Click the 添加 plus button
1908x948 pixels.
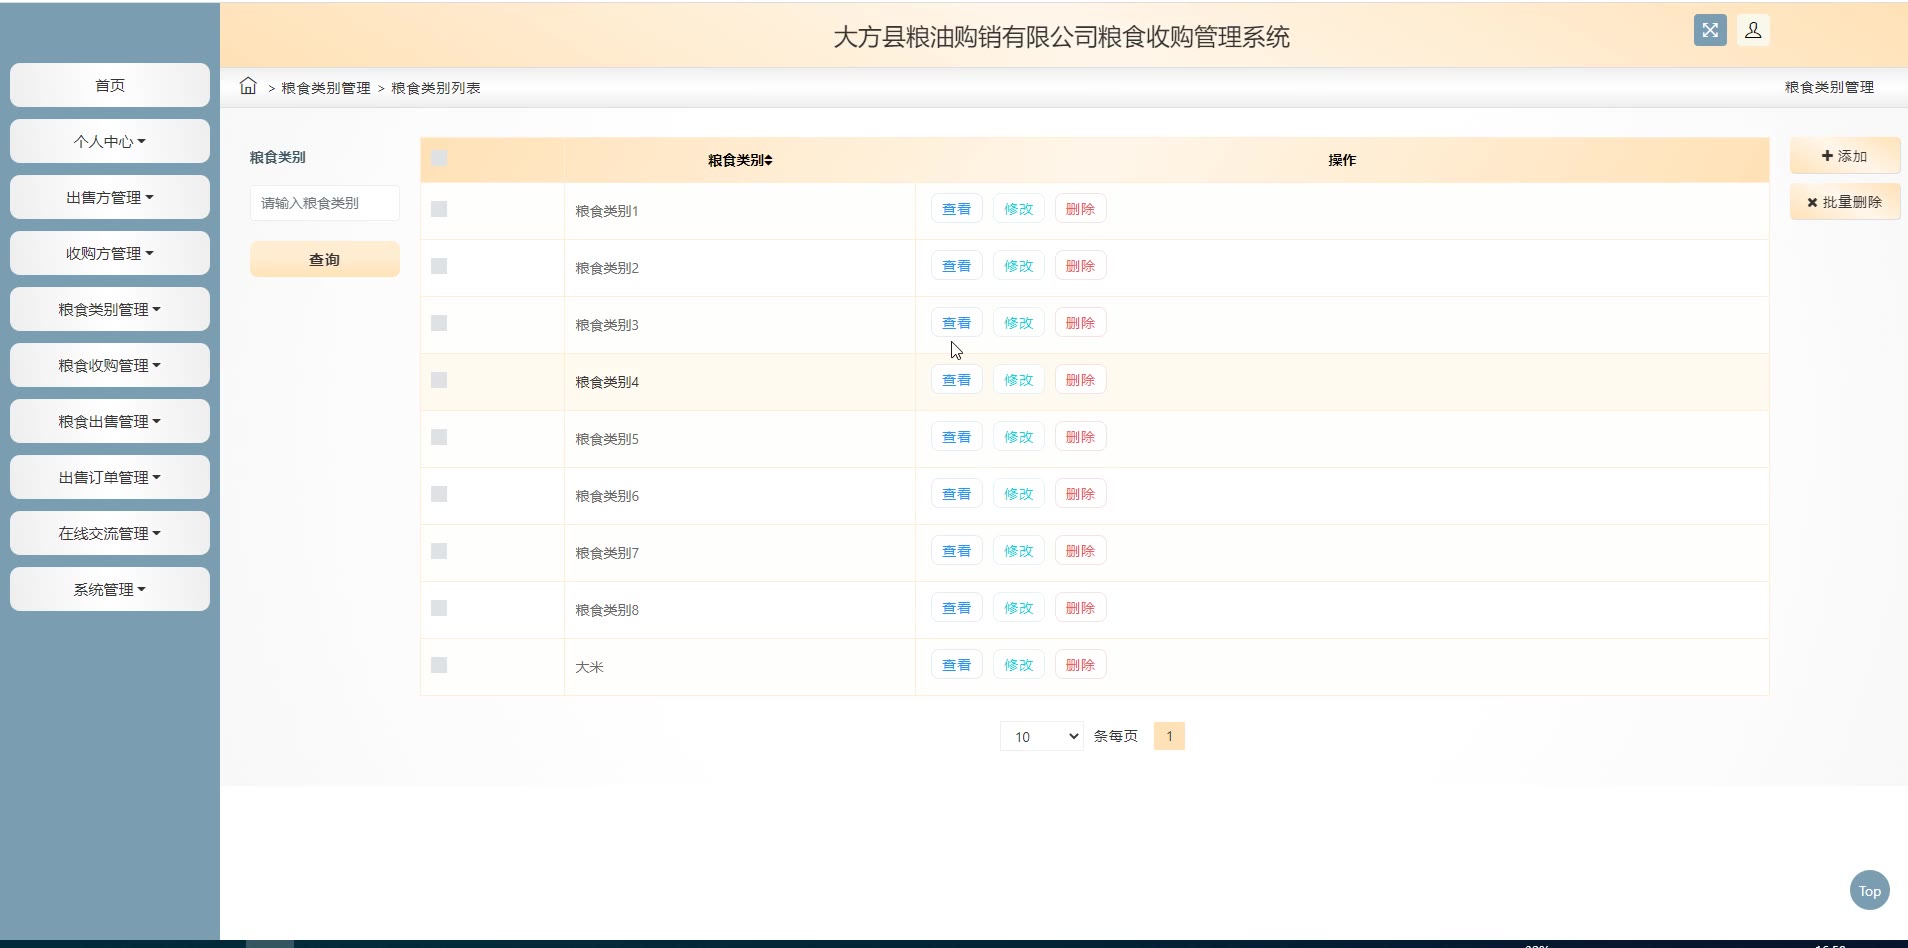tap(1844, 156)
